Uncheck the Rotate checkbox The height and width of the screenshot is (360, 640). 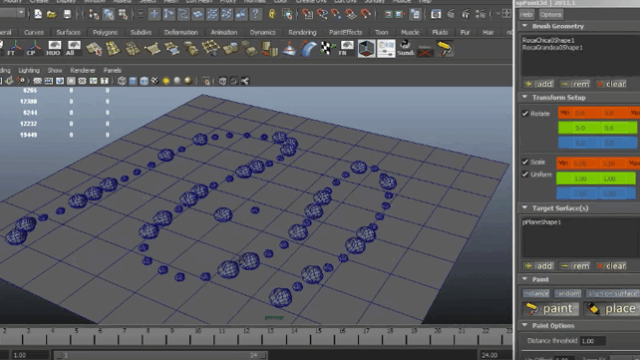click(x=525, y=113)
